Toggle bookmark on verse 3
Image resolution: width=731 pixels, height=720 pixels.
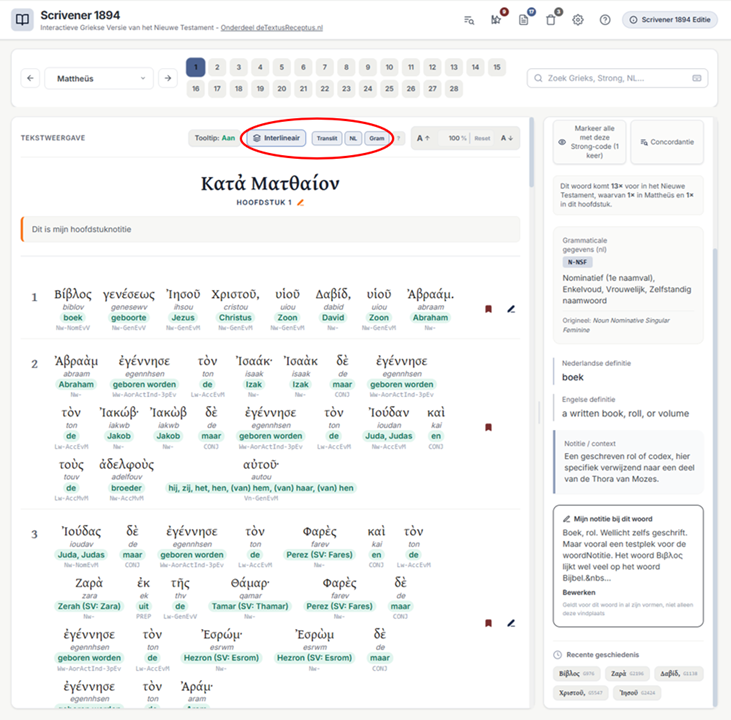[489, 623]
